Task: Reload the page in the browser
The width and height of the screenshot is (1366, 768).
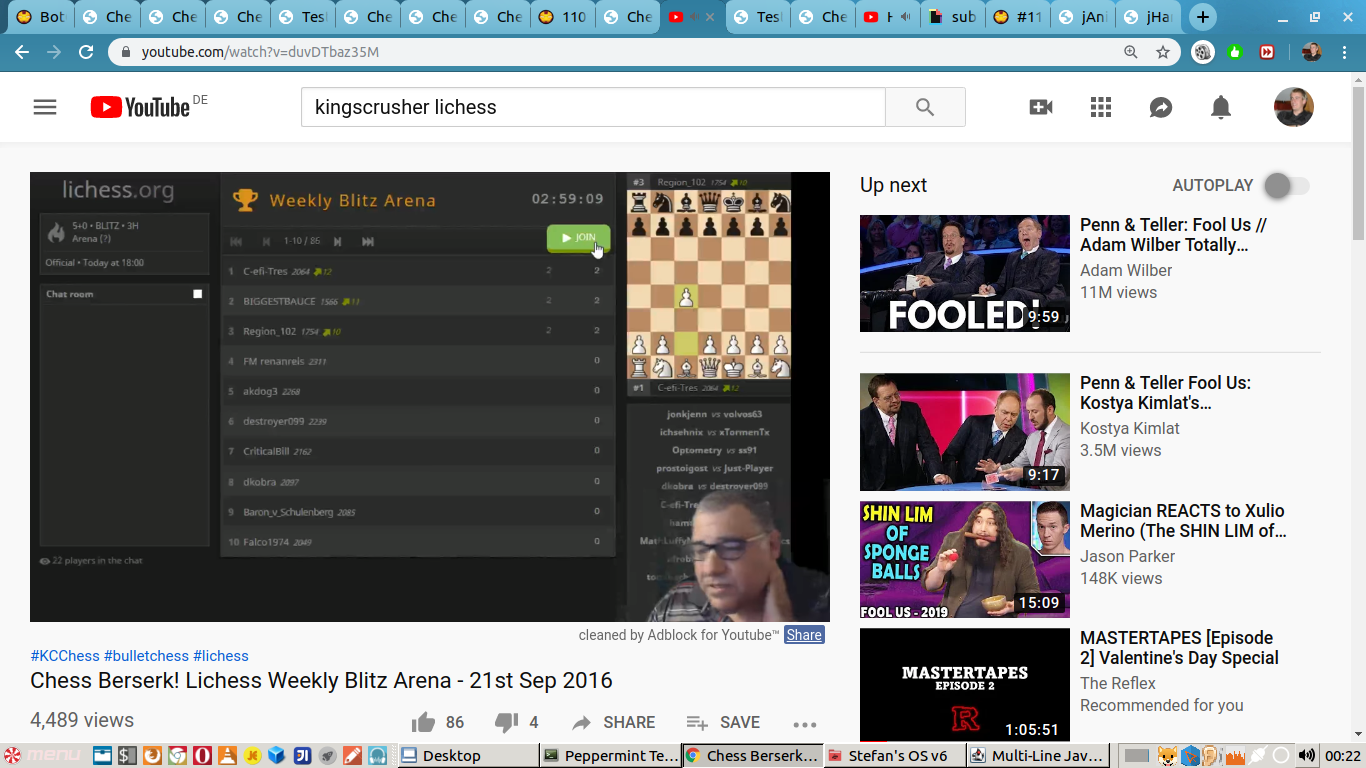Action: pos(86,52)
